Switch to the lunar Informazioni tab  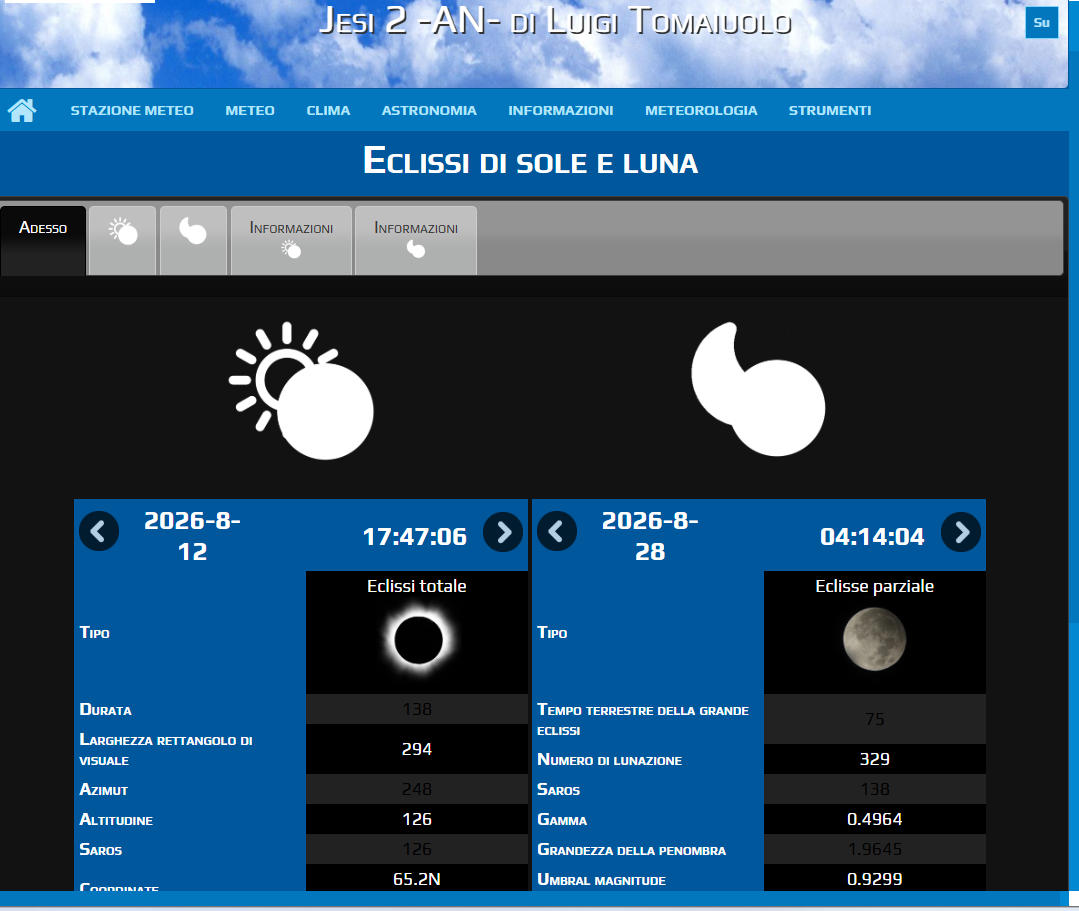coord(416,240)
